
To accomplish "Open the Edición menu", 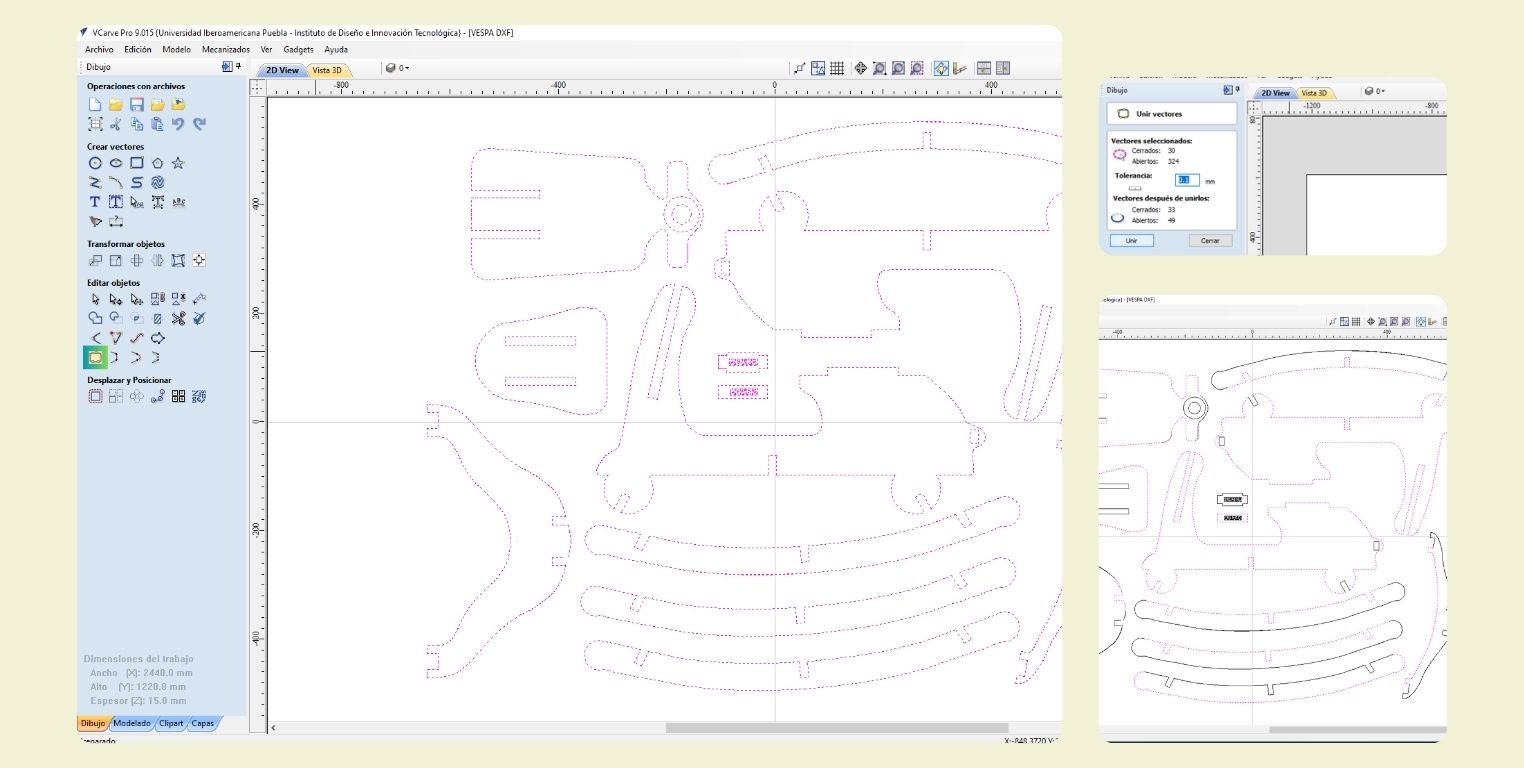I will (138, 49).
